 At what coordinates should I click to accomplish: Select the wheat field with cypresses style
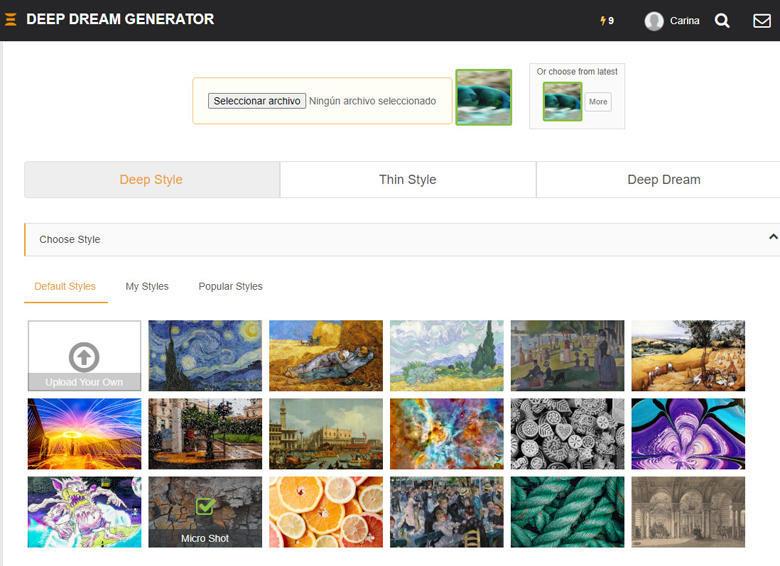click(447, 356)
